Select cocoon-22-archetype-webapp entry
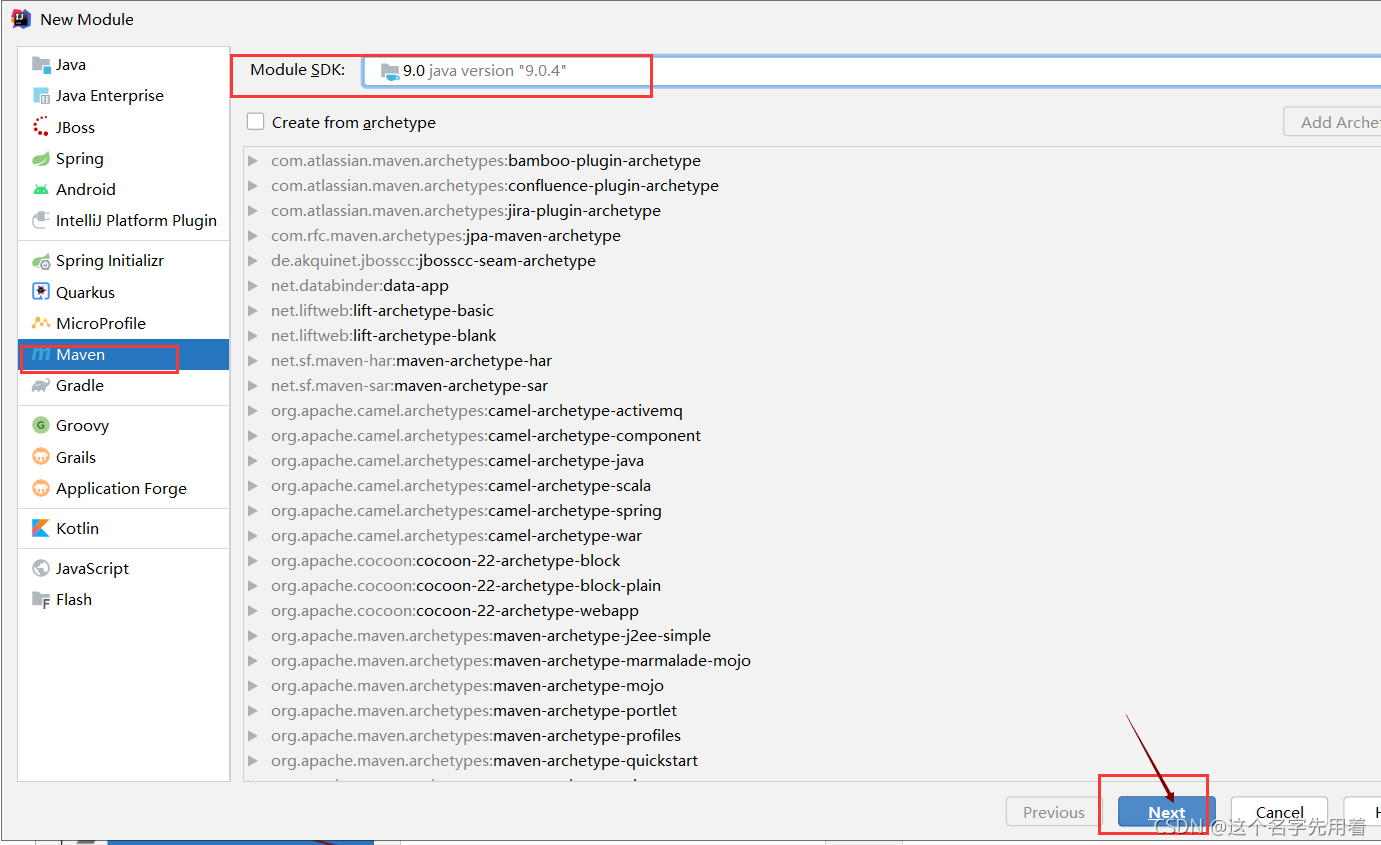 coord(455,610)
